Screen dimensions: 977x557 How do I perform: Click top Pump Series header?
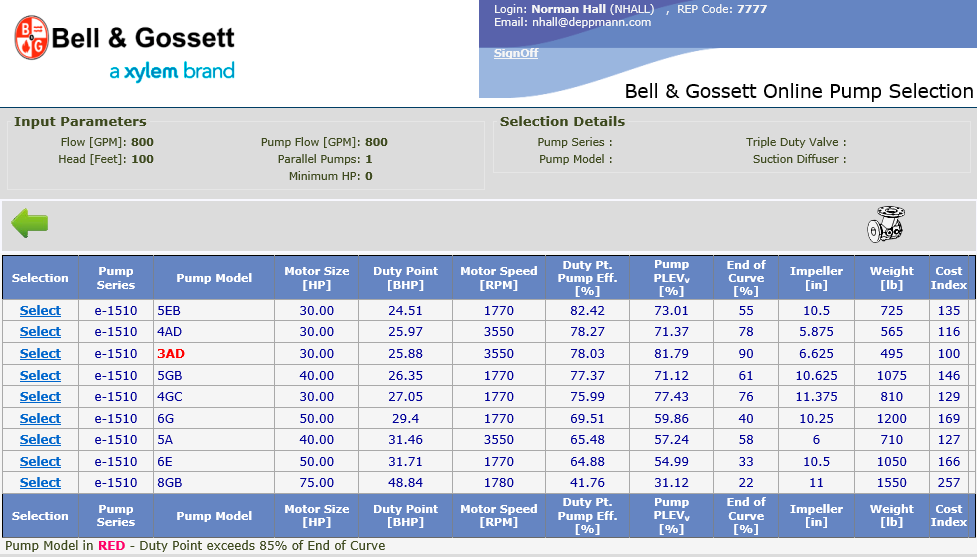pos(116,278)
